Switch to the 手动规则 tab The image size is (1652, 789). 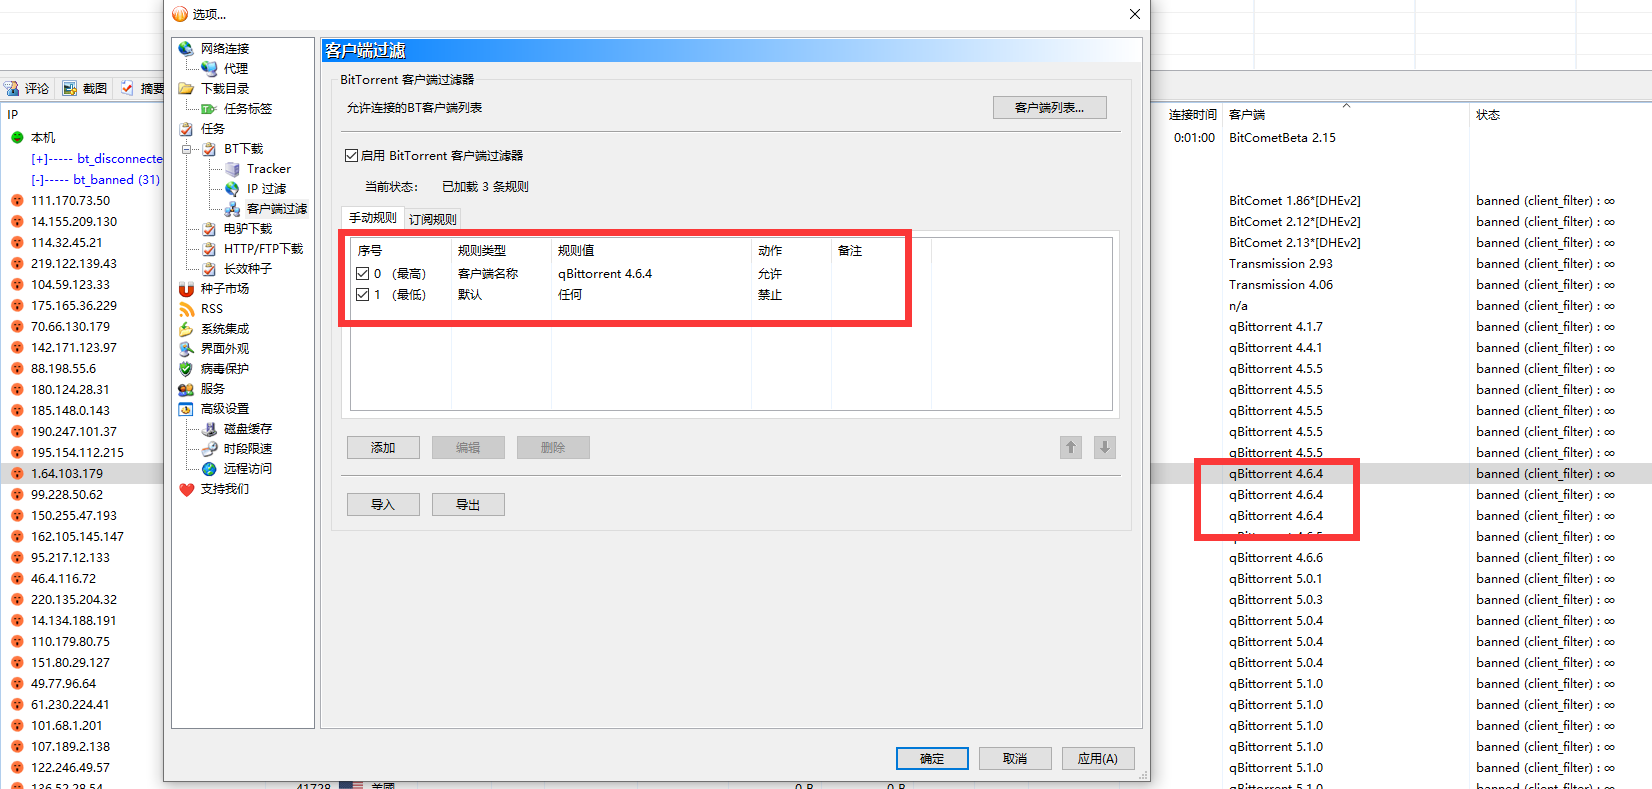[x=373, y=217]
